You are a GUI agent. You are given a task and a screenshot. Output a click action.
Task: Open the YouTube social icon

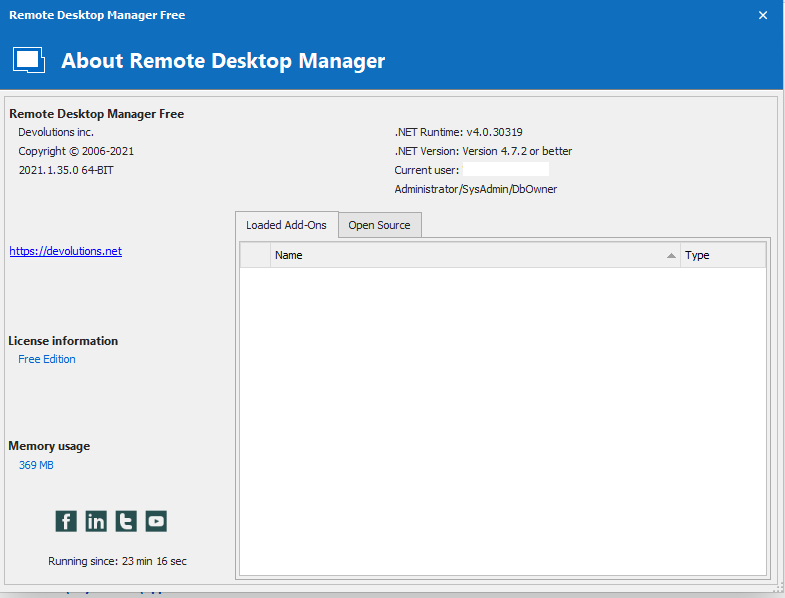tap(156, 521)
